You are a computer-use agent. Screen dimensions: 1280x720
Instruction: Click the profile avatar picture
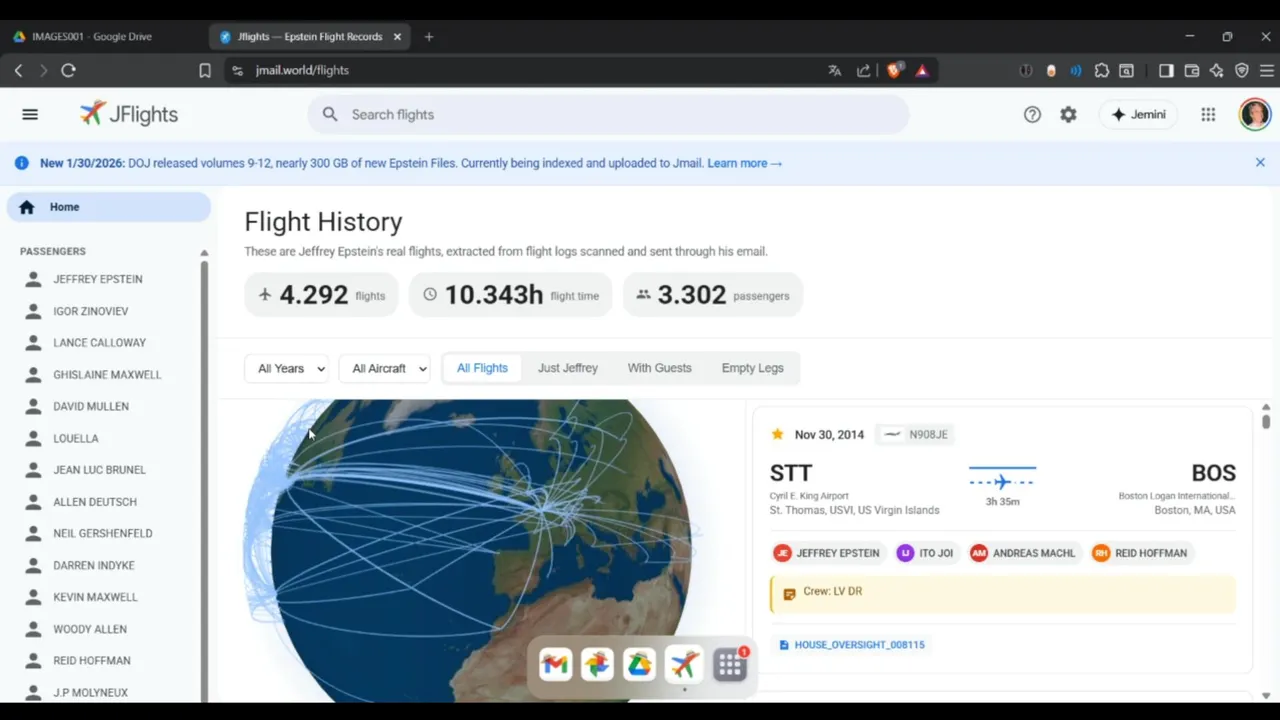(1254, 114)
